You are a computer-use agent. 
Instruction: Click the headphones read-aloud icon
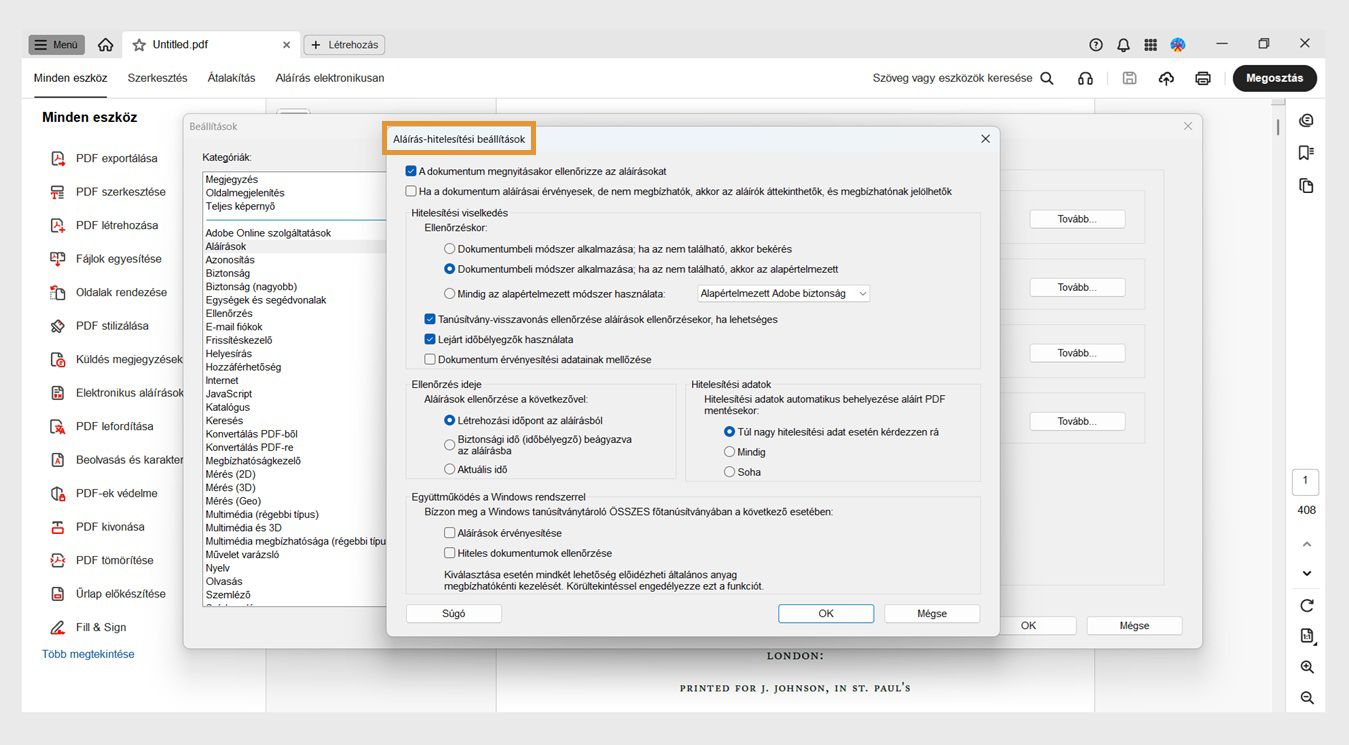click(x=1085, y=78)
